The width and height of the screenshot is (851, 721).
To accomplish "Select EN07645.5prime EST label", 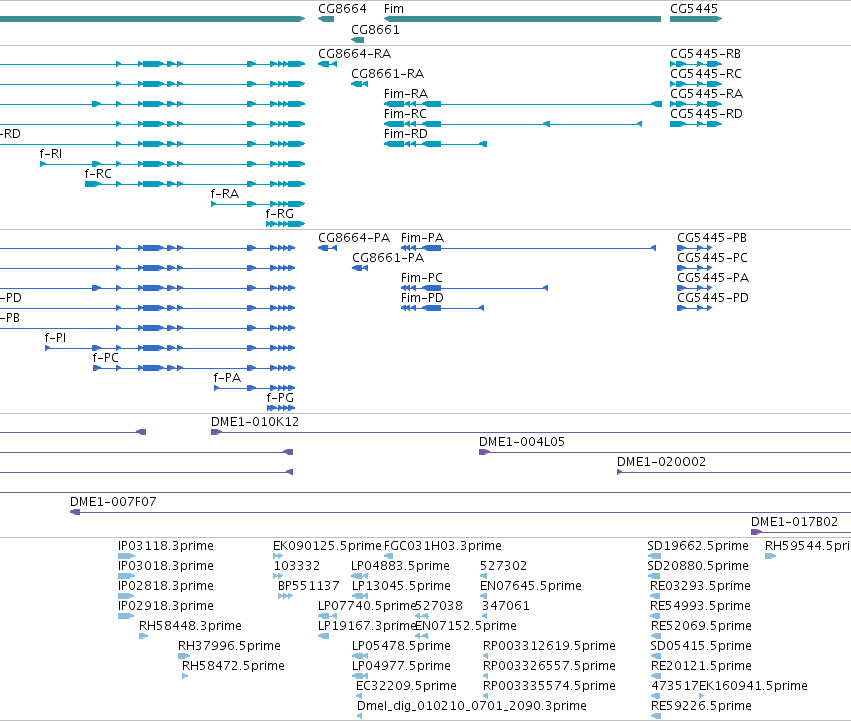I will 531,586.
